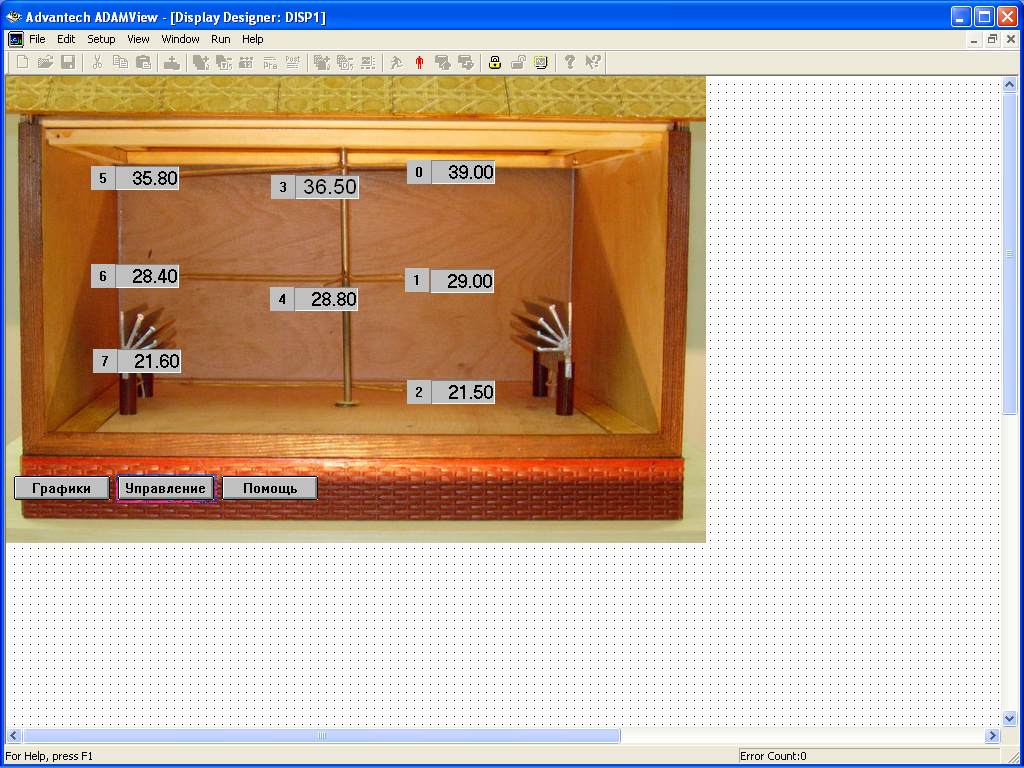
Task: Click the Графики button
Action: [x=62, y=488]
